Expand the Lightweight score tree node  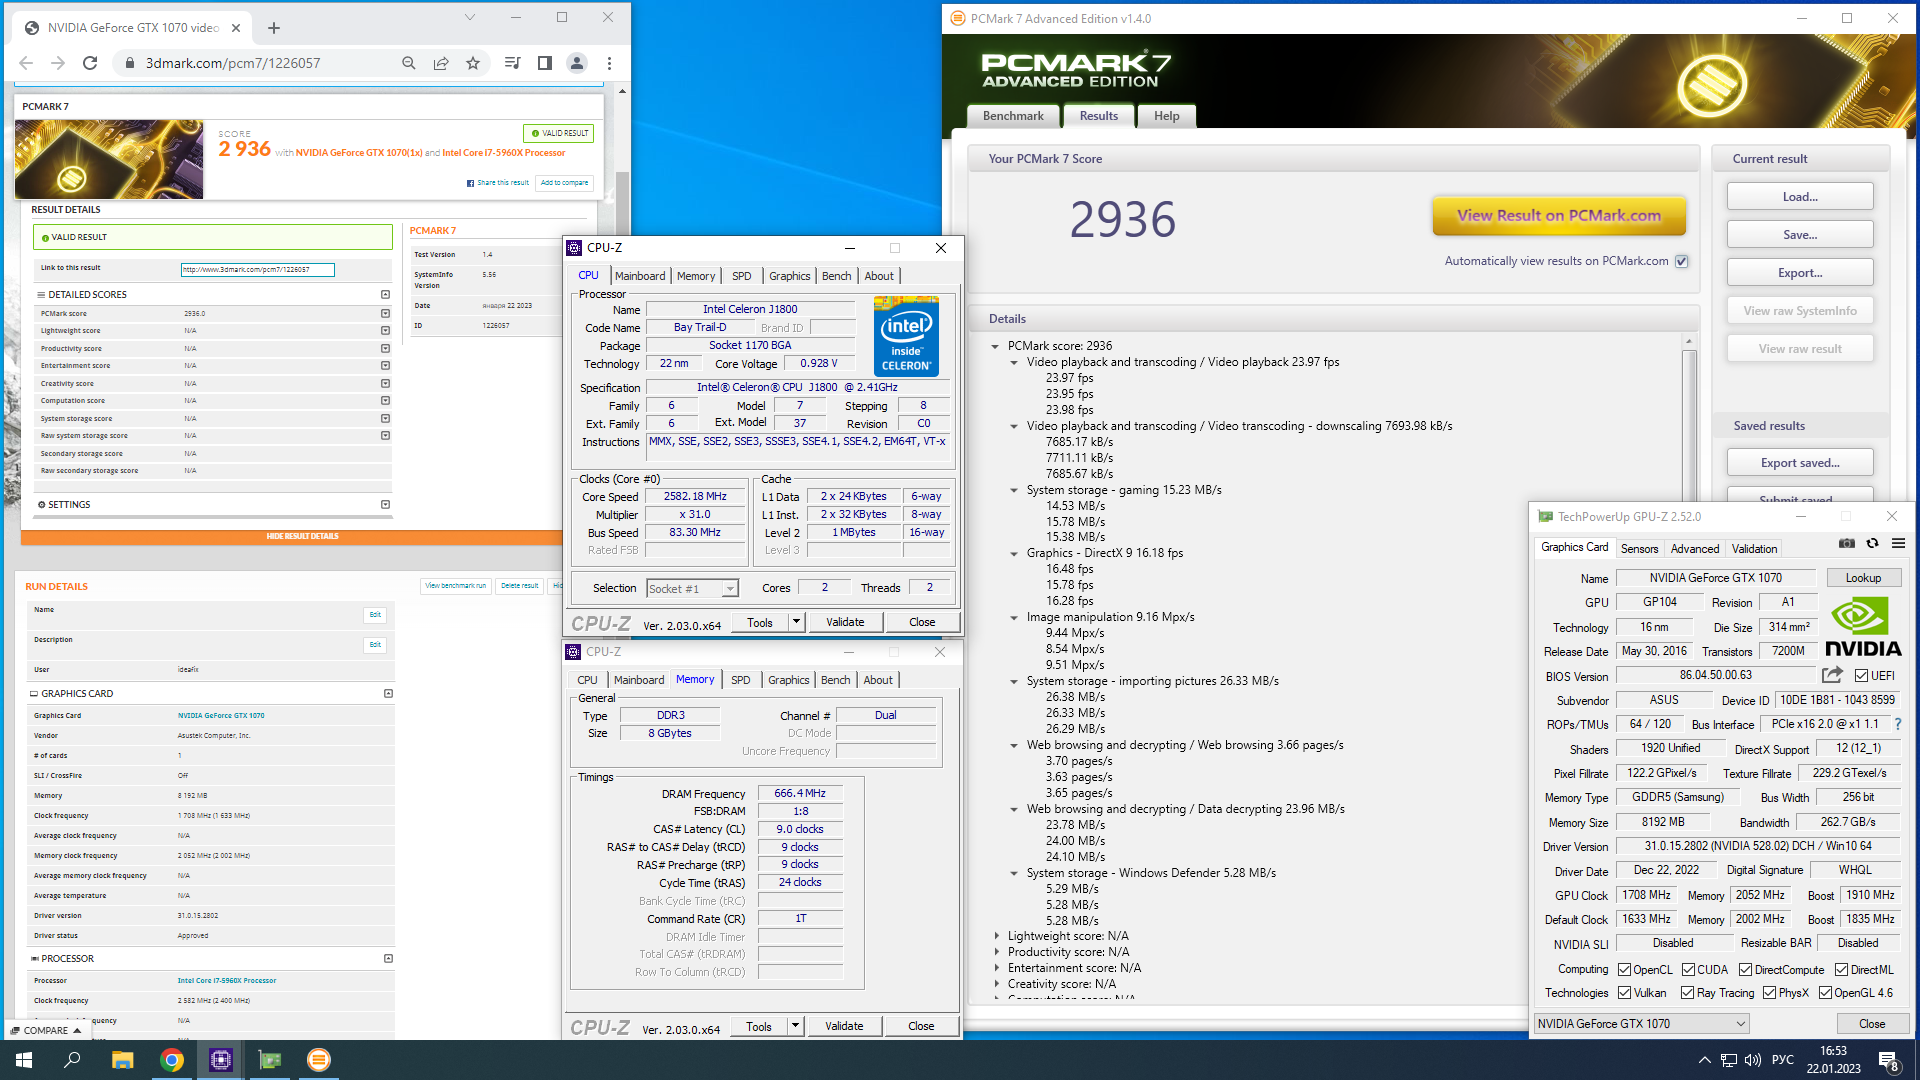click(x=996, y=936)
